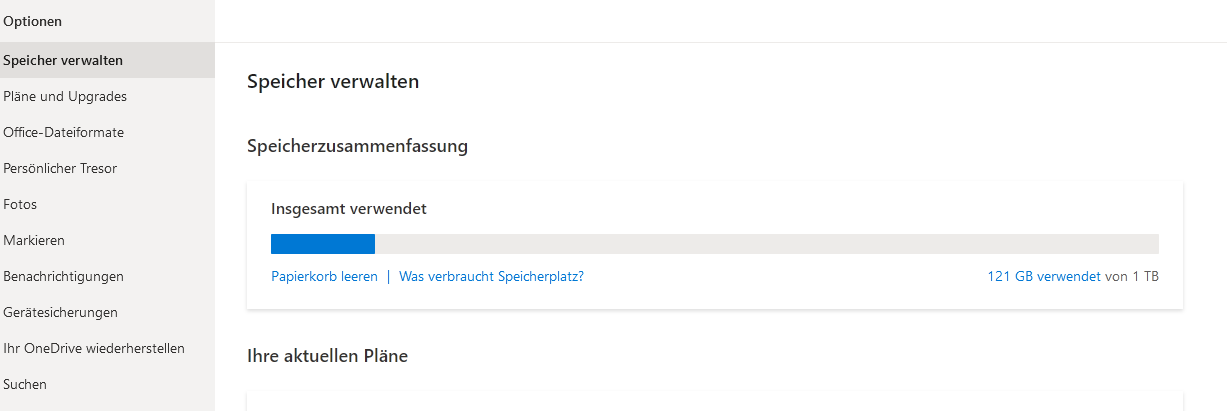
Task: Click the gray unused part of storage bar
Action: [766, 244]
